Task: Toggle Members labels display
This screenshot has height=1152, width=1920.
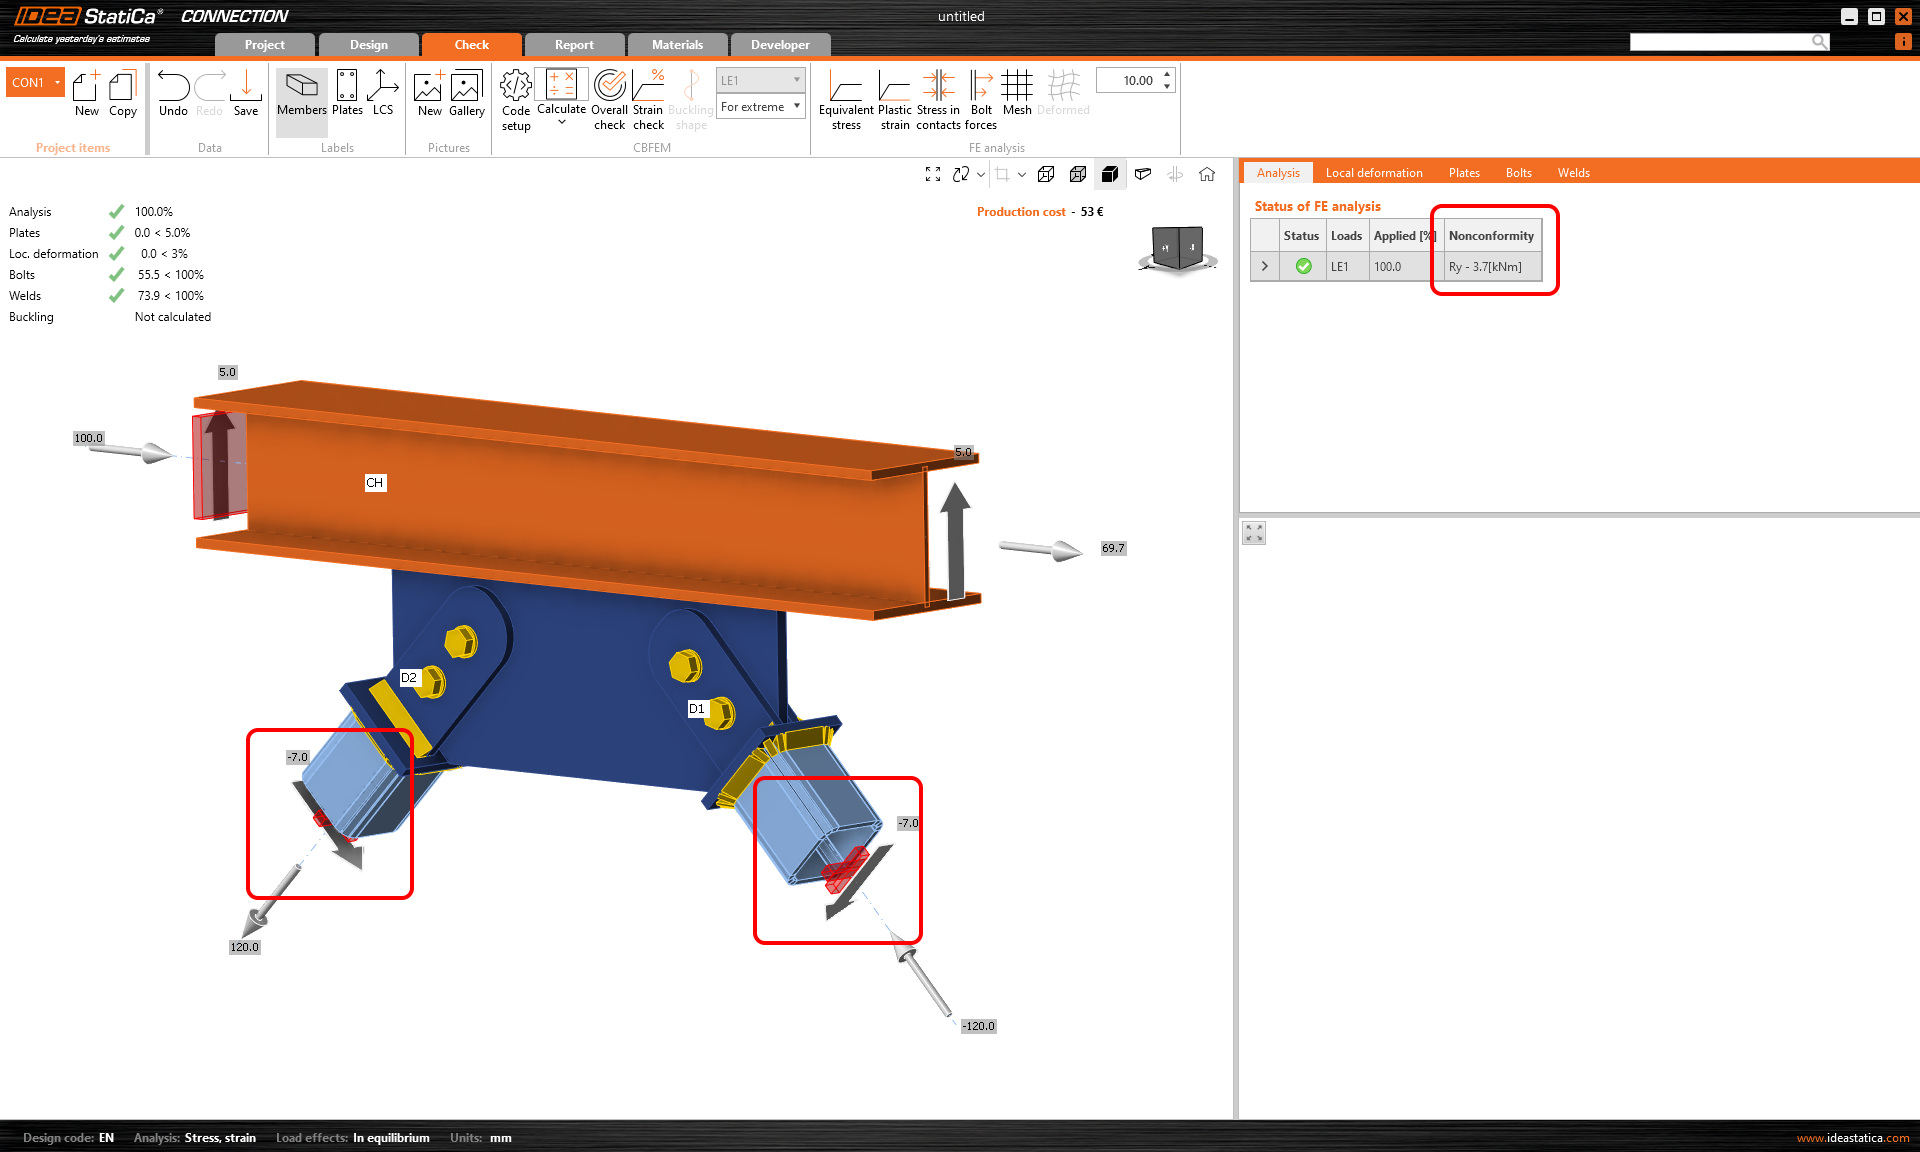Action: (x=302, y=87)
